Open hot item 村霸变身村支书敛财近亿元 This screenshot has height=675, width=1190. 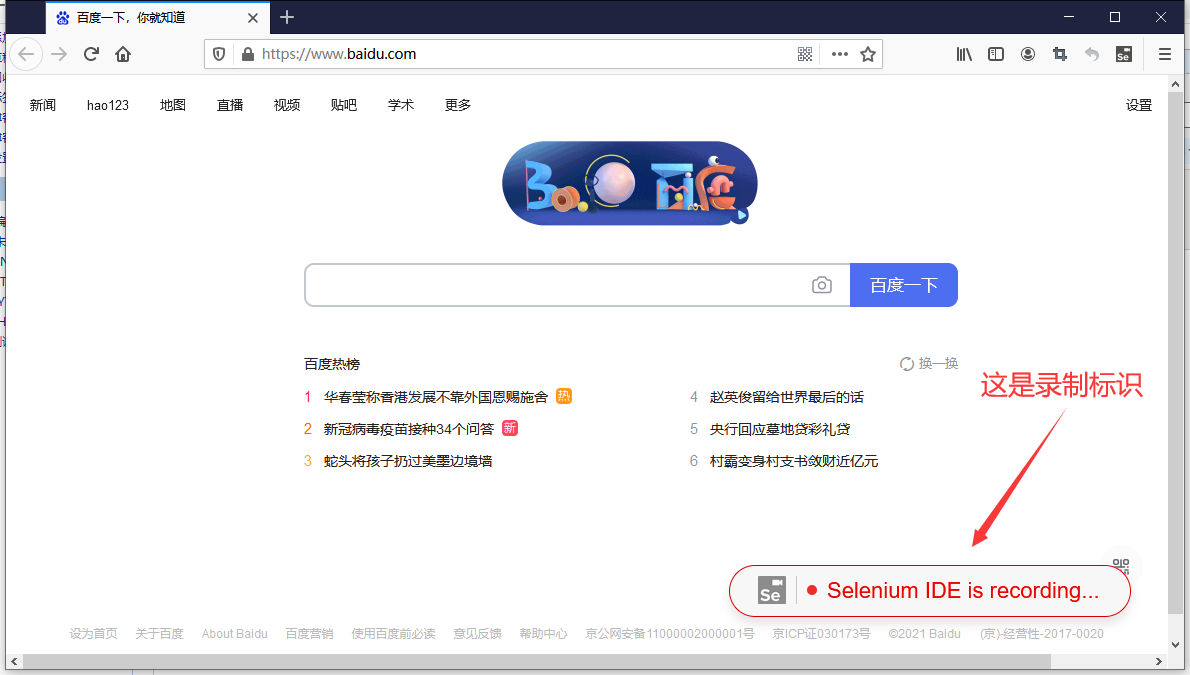794,461
